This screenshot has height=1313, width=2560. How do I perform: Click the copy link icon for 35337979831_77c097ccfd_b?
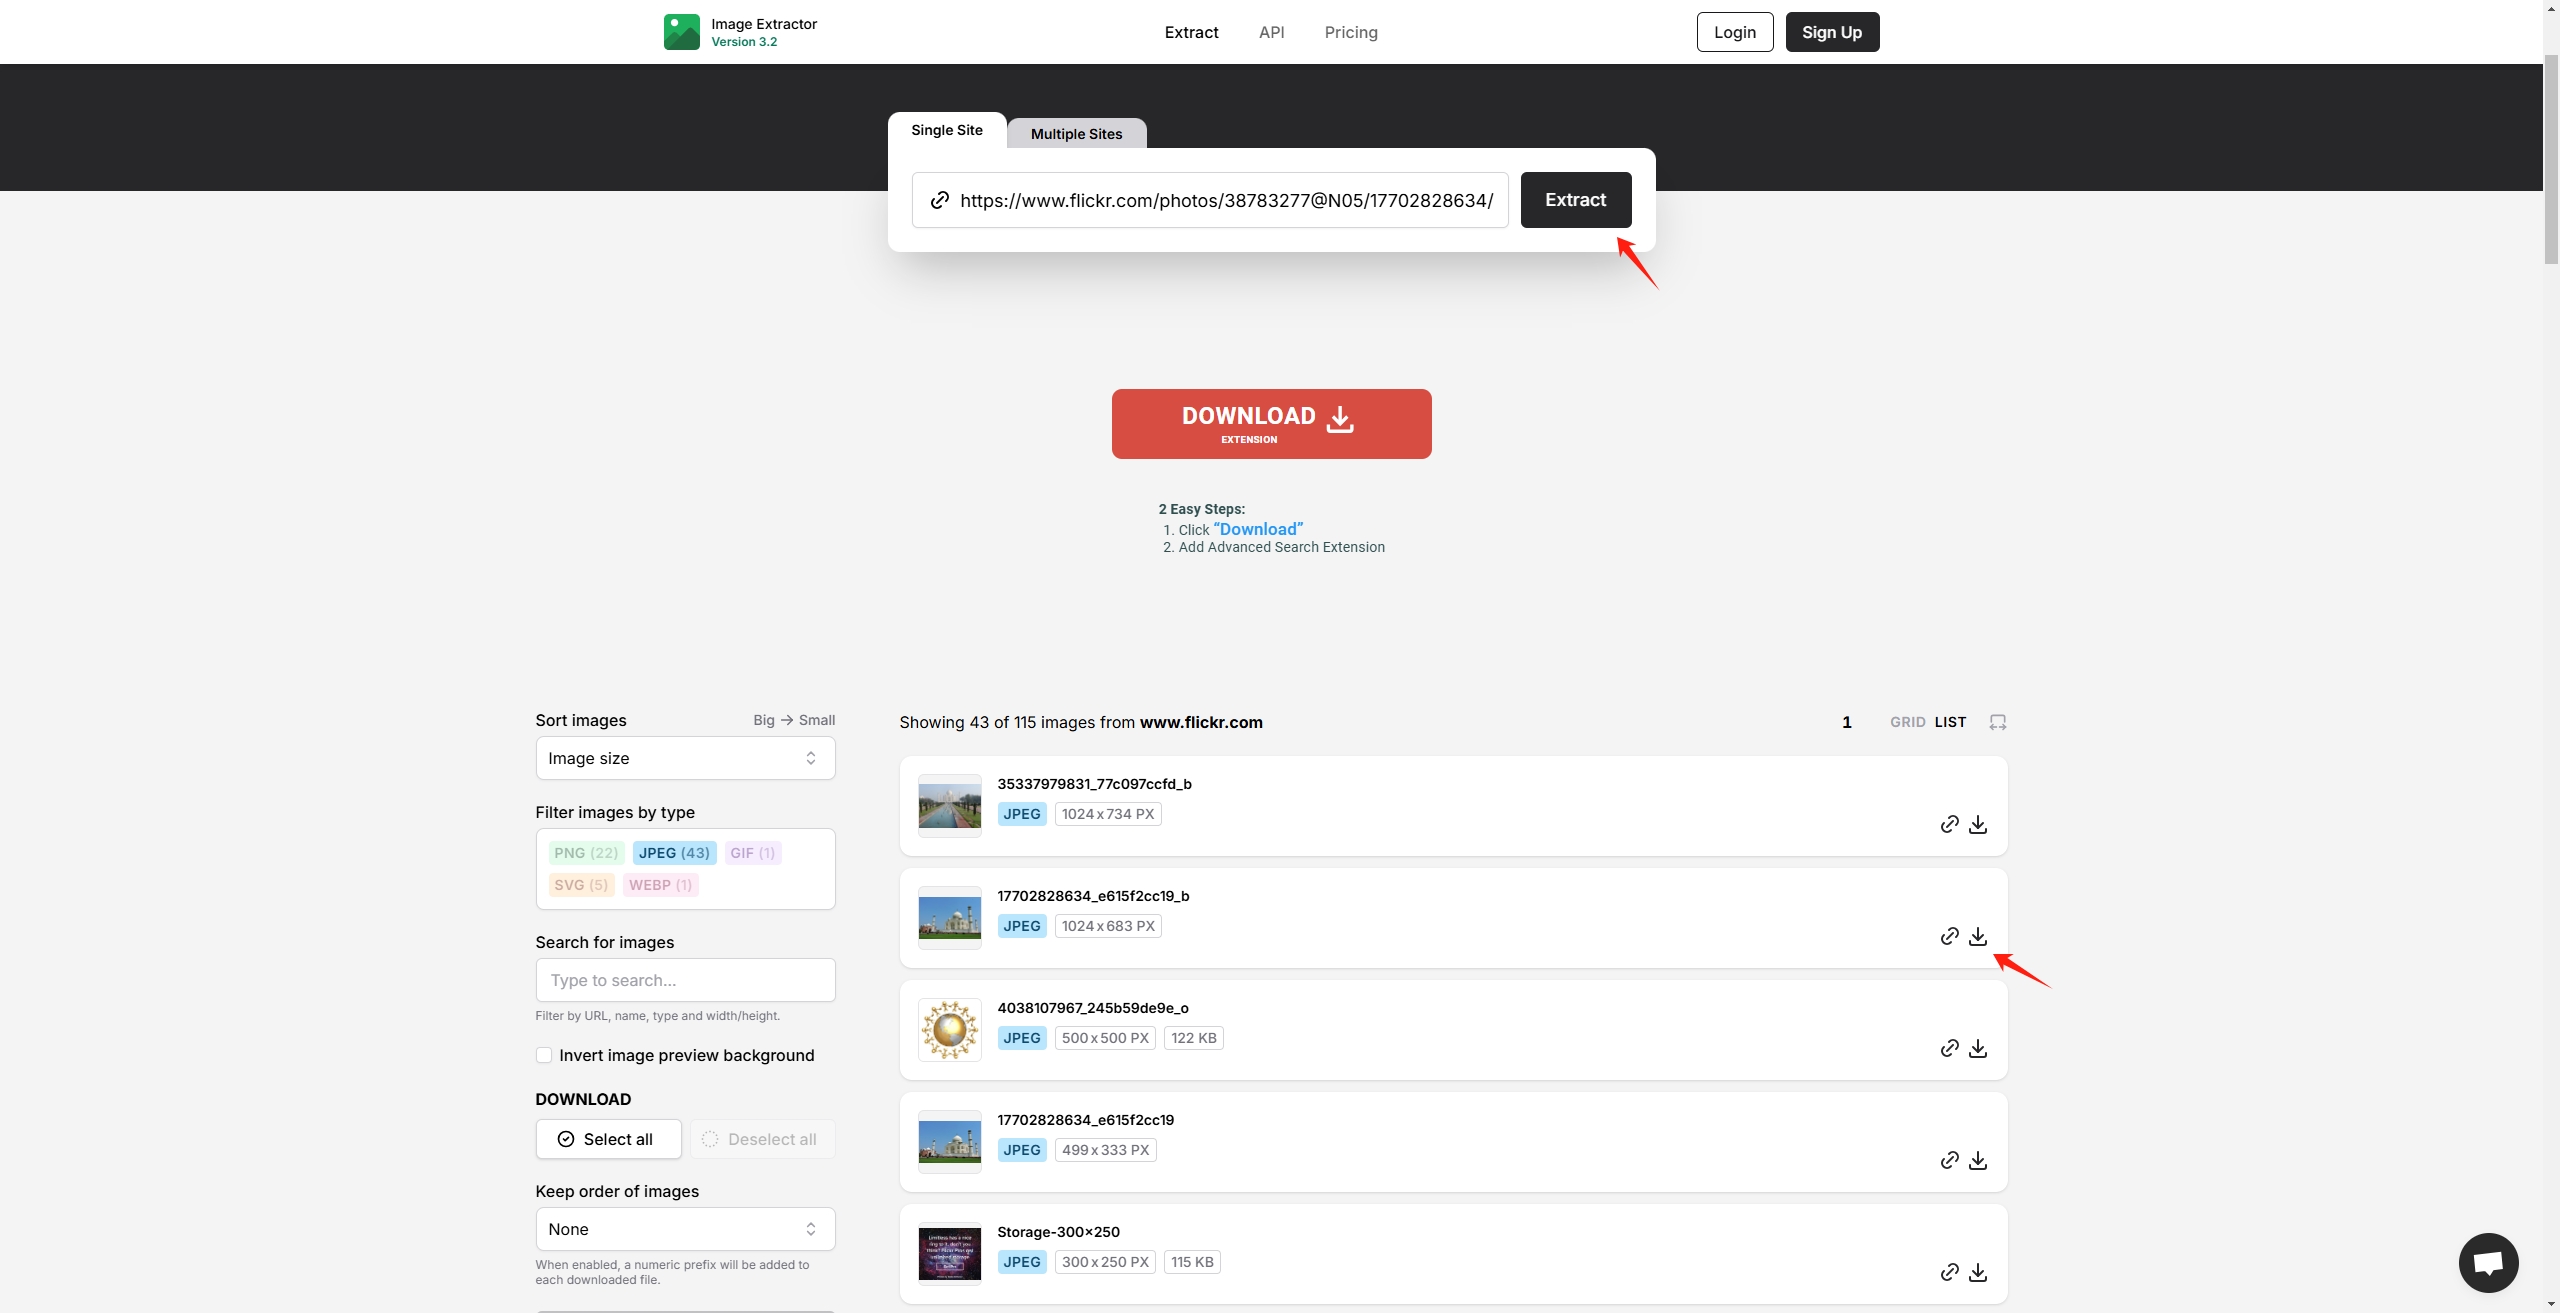(x=1949, y=822)
